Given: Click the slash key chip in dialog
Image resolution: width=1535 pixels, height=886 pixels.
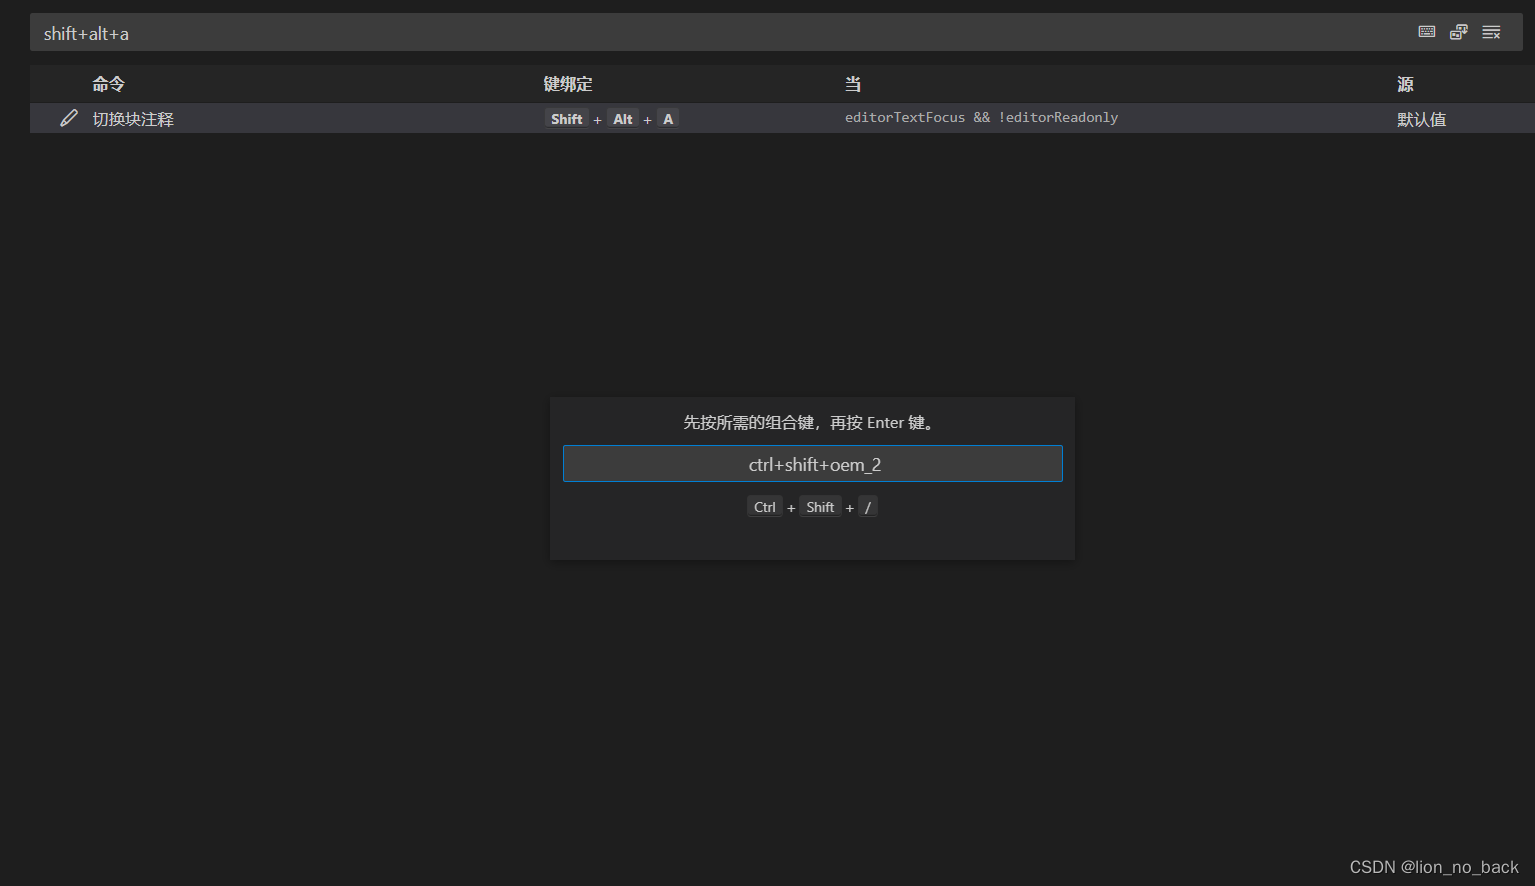Looking at the screenshot, I should point(868,507).
